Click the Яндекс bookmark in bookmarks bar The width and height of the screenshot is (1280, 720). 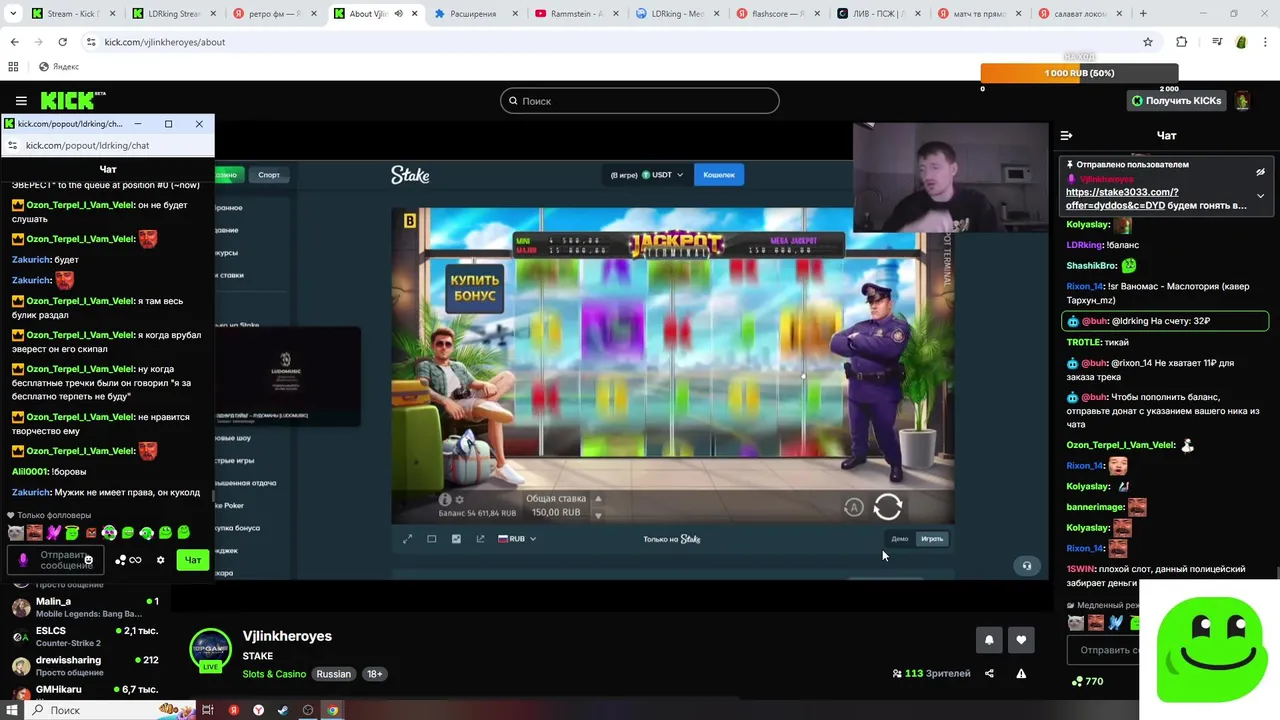tap(59, 67)
